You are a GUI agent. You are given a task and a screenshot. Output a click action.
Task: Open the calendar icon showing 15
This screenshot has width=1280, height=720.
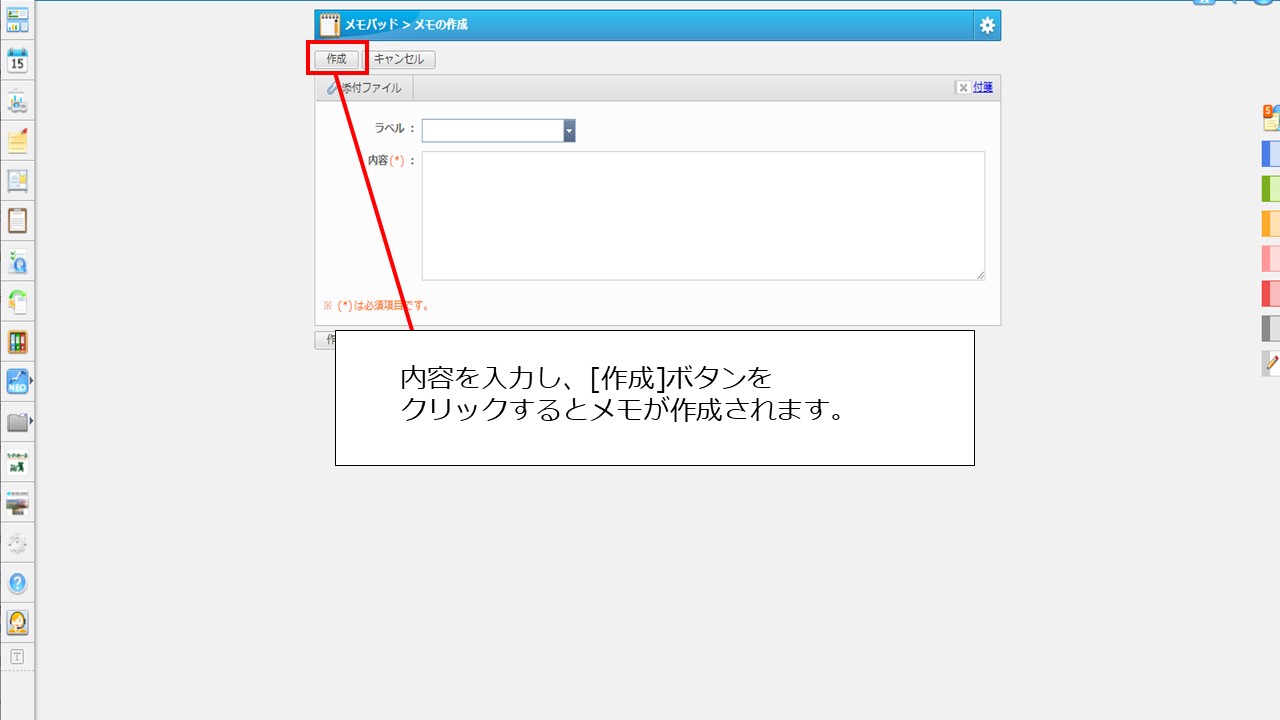[17, 60]
